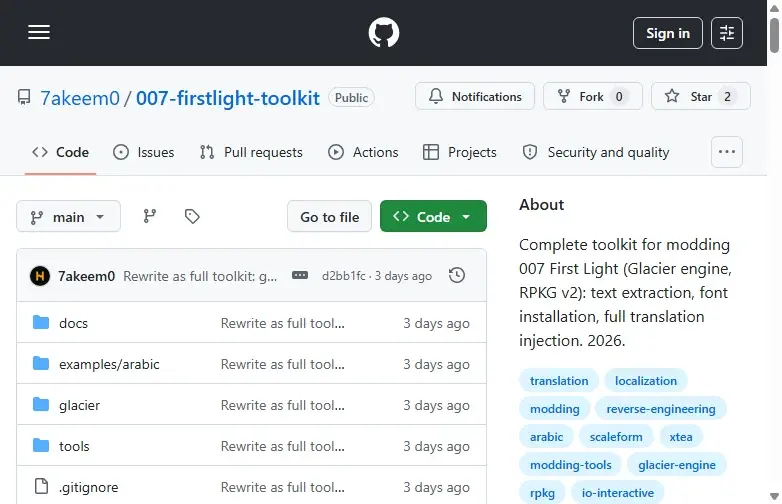The width and height of the screenshot is (782, 504).
Task: Click the docs folder icon
Action: pos(41,323)
